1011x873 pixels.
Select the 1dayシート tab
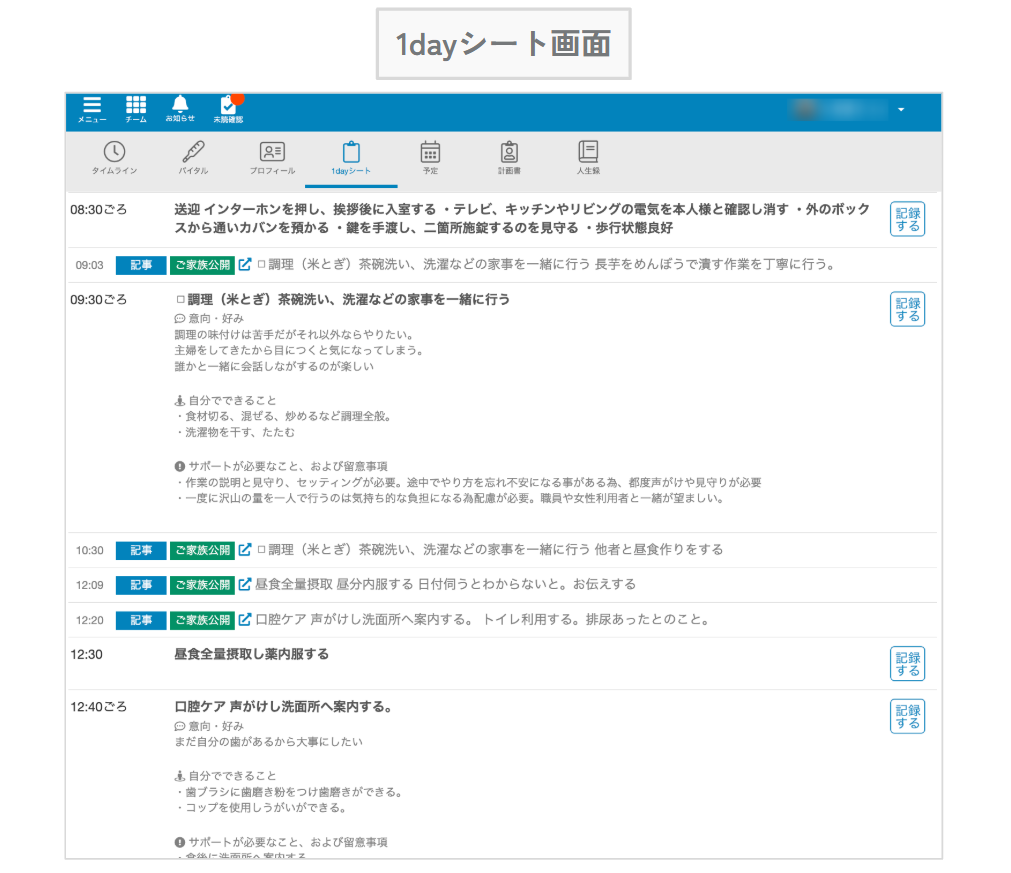[x=351, y=157]
